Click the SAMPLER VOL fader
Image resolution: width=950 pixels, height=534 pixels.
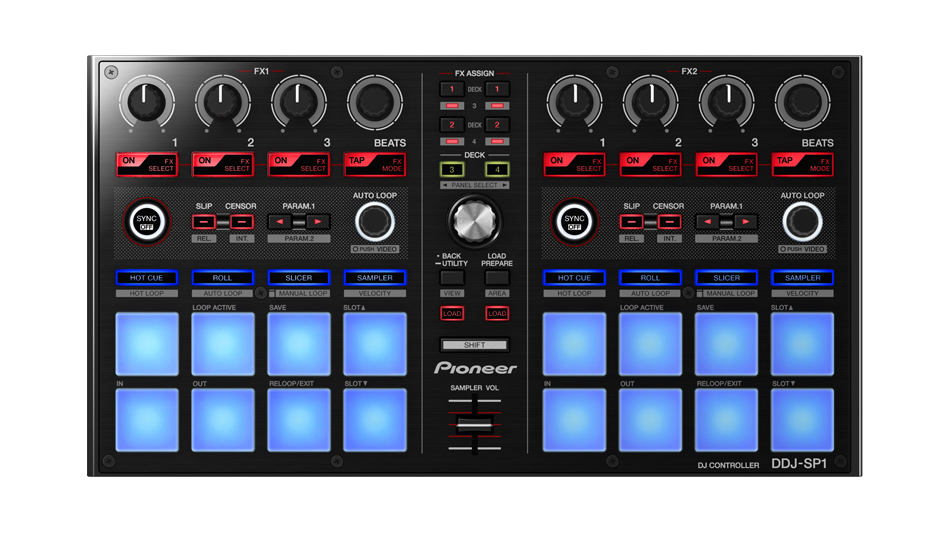[x=474, y=426]
